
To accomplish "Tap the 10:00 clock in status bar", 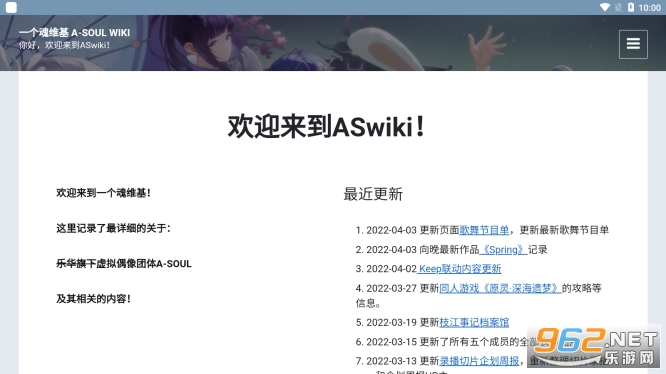I will [649, 8].
